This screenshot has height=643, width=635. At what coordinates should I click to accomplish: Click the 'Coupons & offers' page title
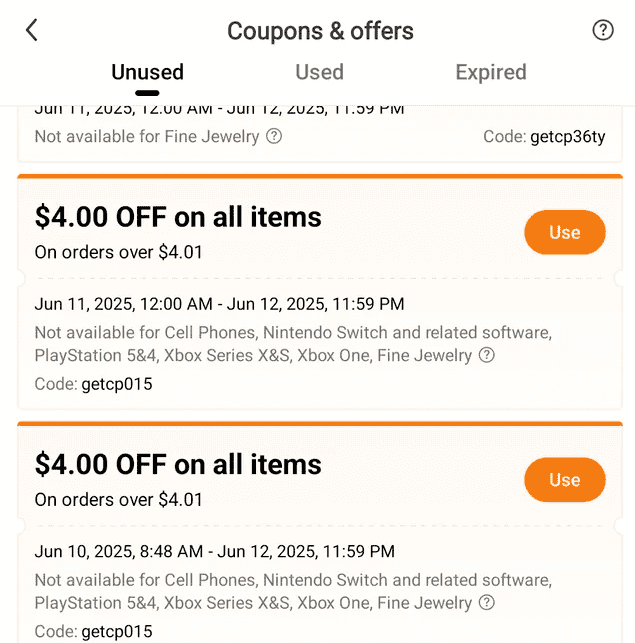318,31
